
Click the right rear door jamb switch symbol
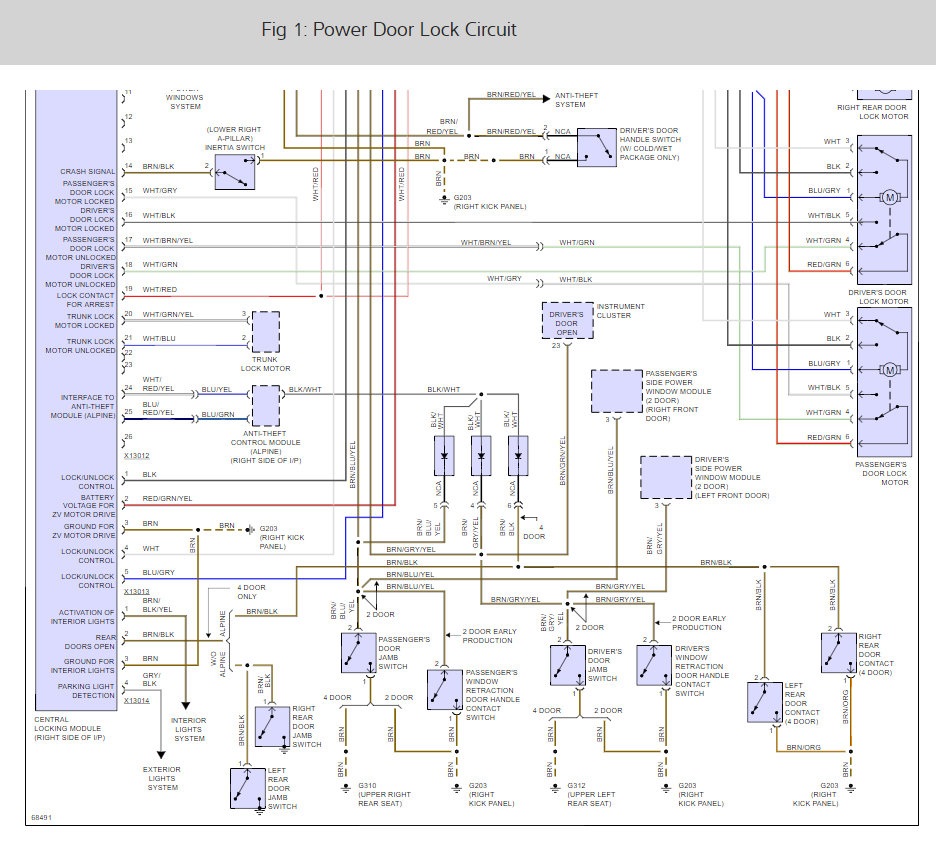(272, 726)
